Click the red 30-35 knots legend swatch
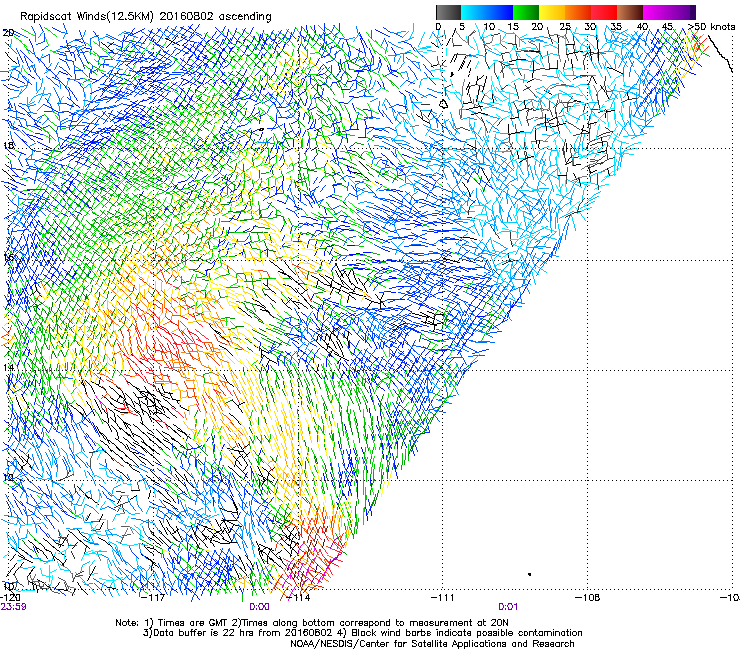Screen dimensions: 740x650 [x=604, y=12]
